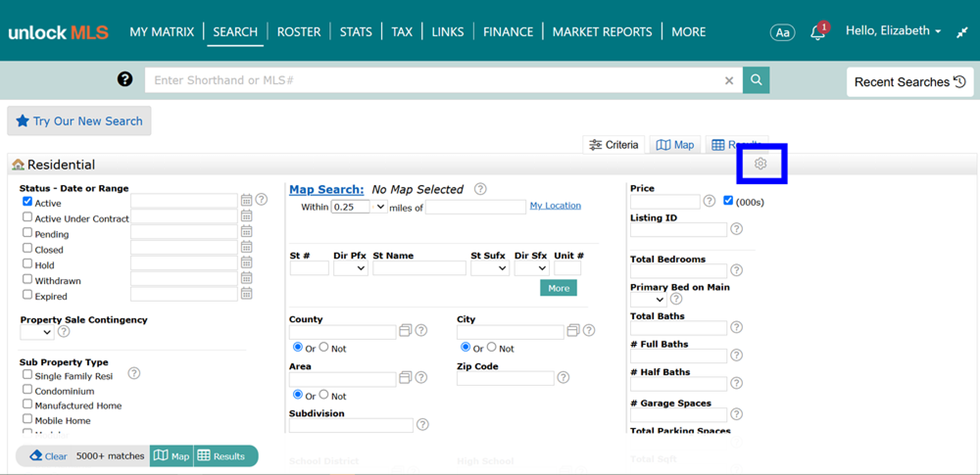Viewport: 980px width, 475px height.
Task: Open the calendar picker for Pending status
Action: pos(247,231)
